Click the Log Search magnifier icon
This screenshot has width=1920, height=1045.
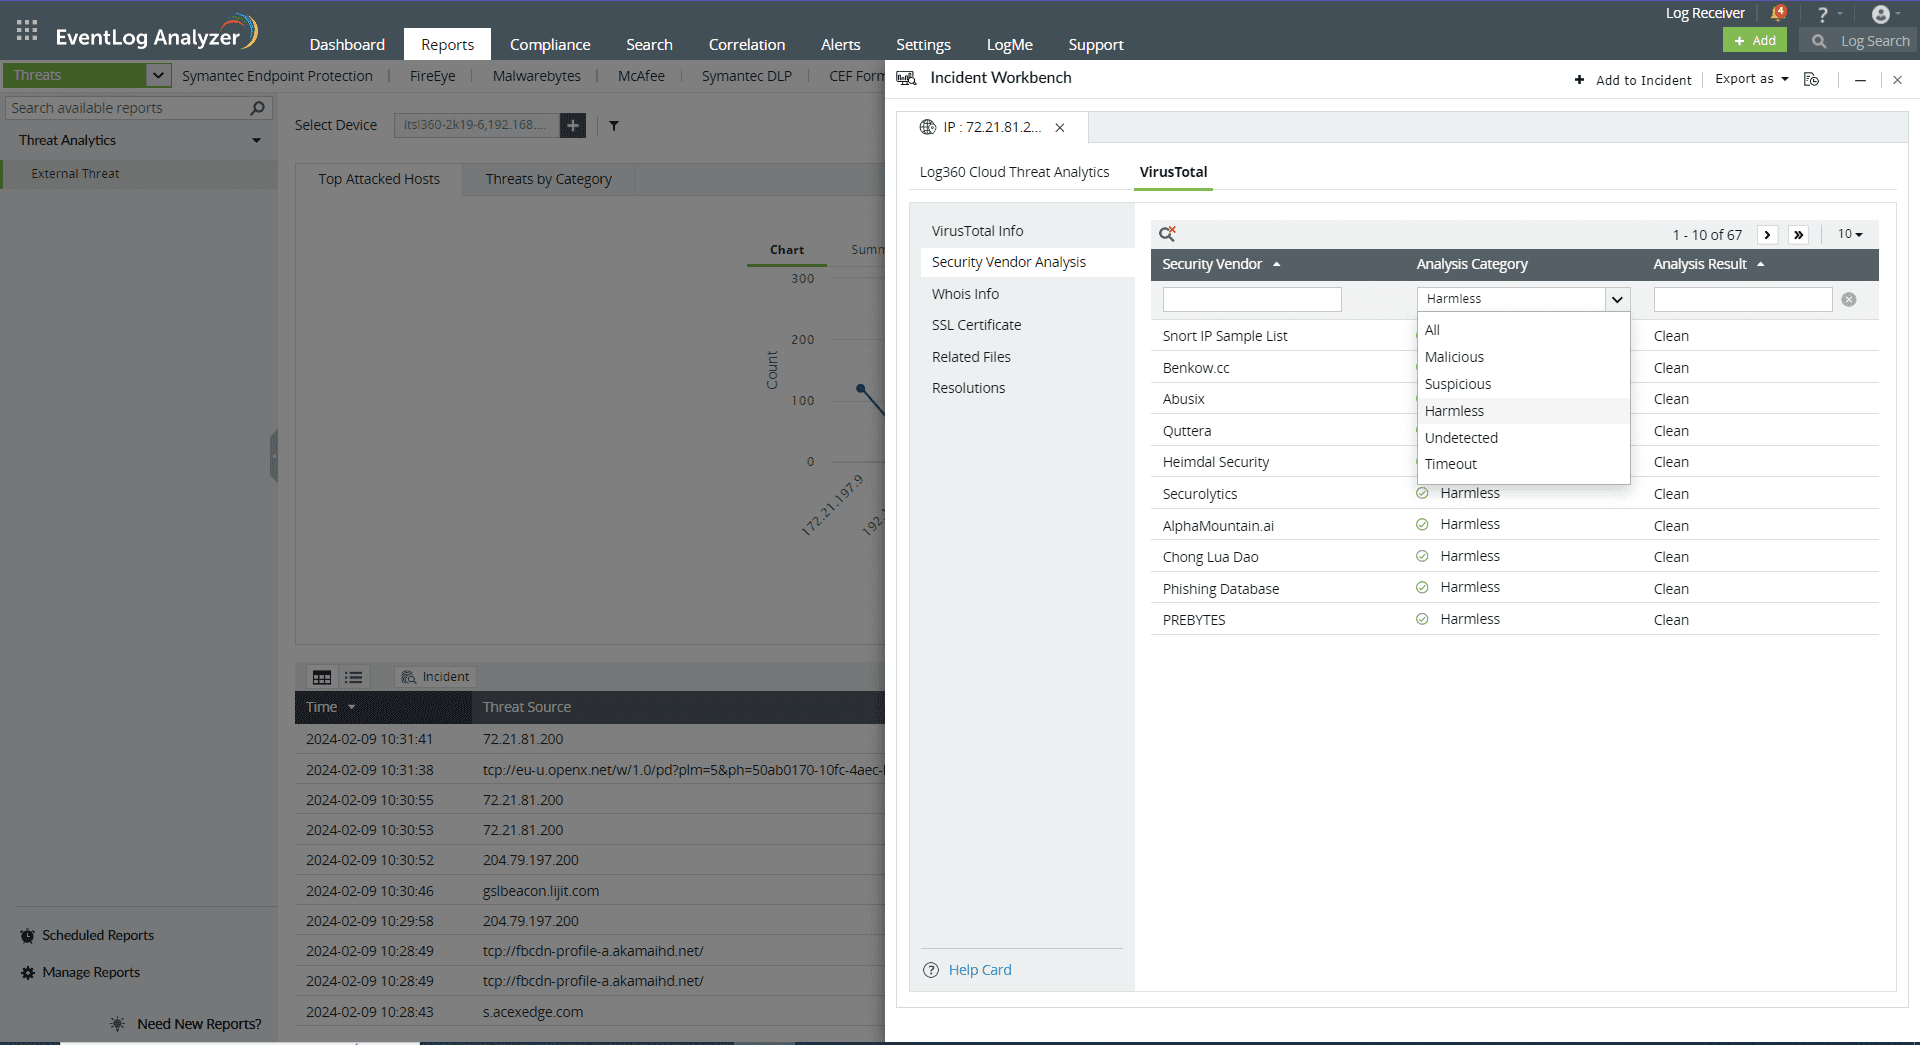pyautogui.click(x=1819, y=41)
